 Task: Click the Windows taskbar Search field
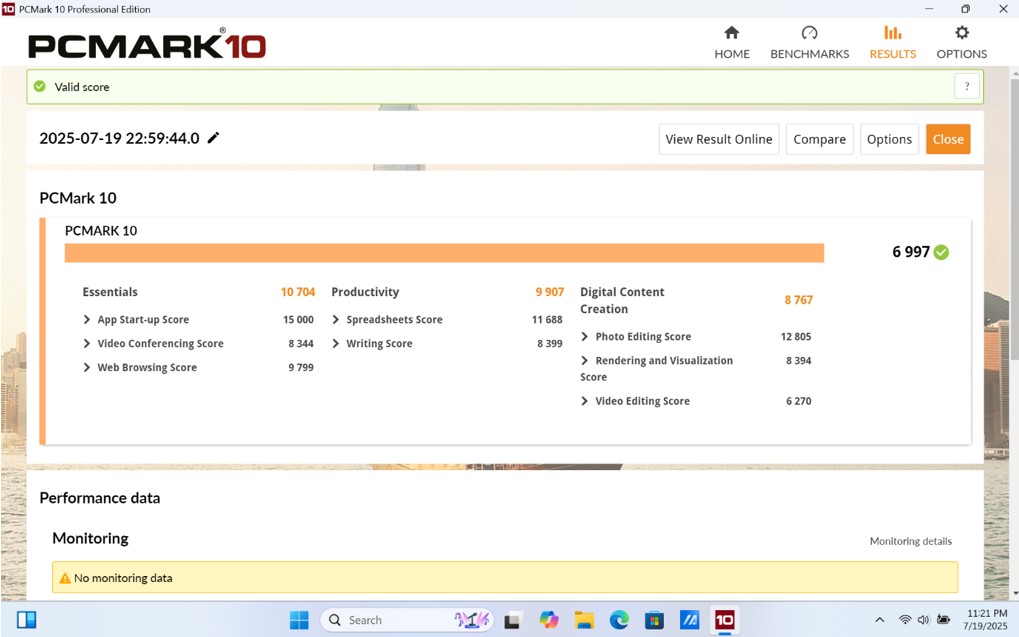[405, 620]
